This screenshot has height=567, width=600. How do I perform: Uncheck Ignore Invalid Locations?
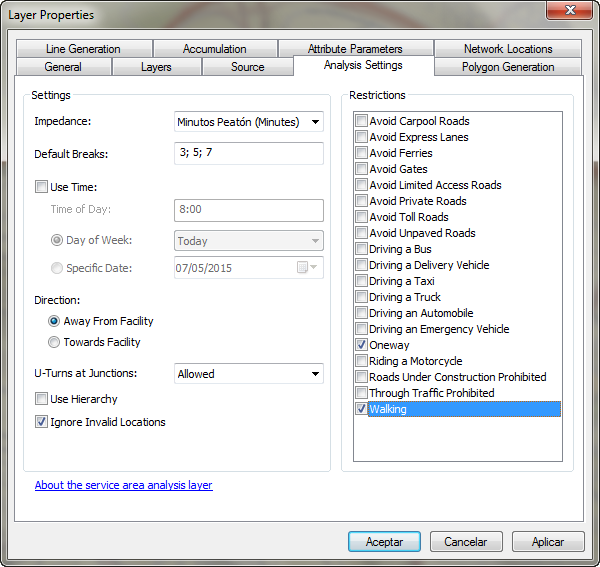coord(41,422)
